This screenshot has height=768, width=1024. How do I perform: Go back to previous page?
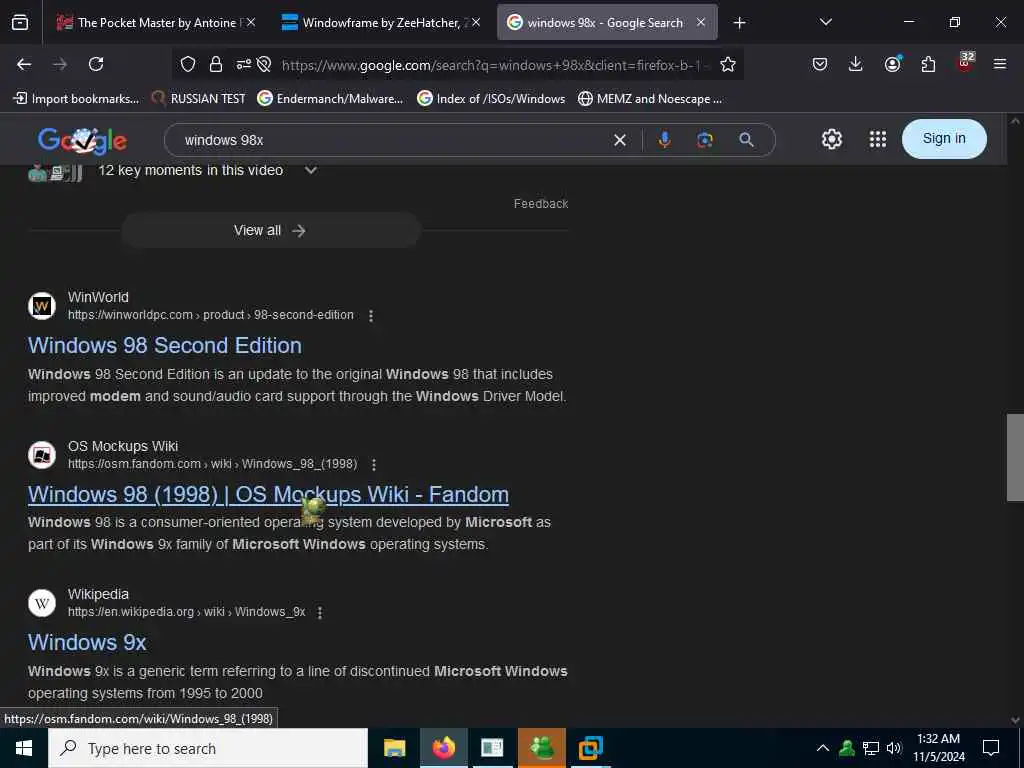pos(24,64)
